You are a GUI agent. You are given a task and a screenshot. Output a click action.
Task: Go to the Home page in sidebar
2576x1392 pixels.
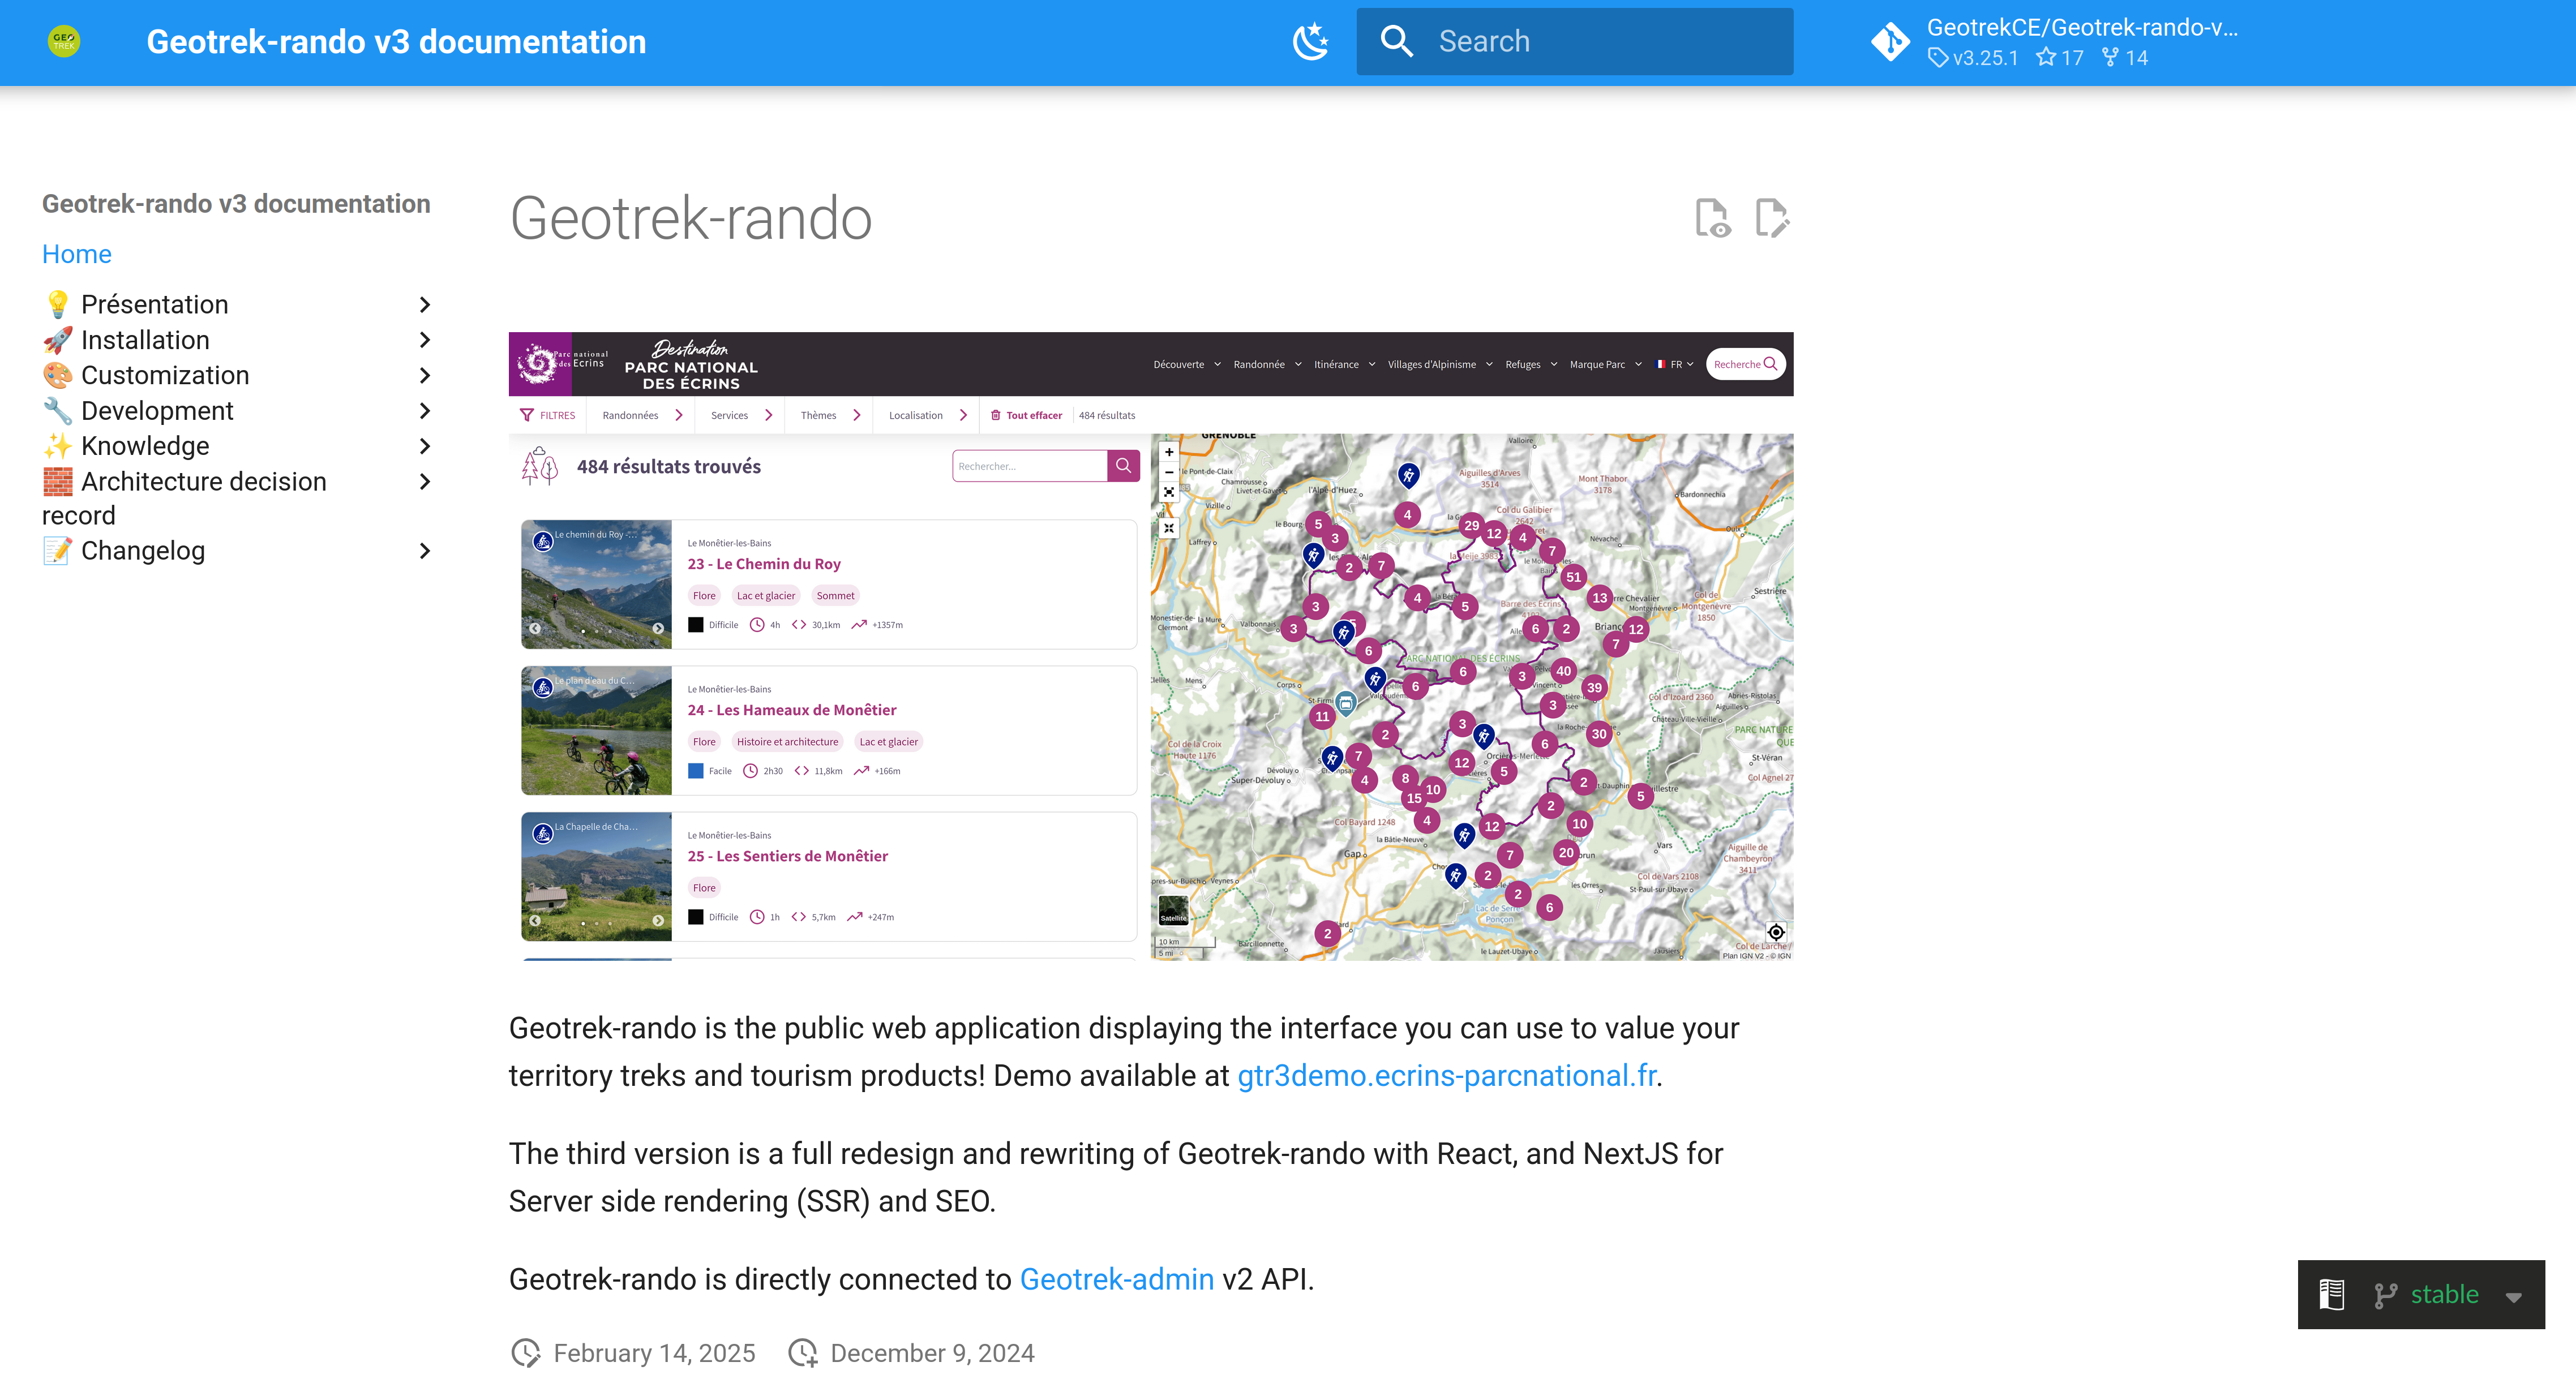[x=76, y=254]
